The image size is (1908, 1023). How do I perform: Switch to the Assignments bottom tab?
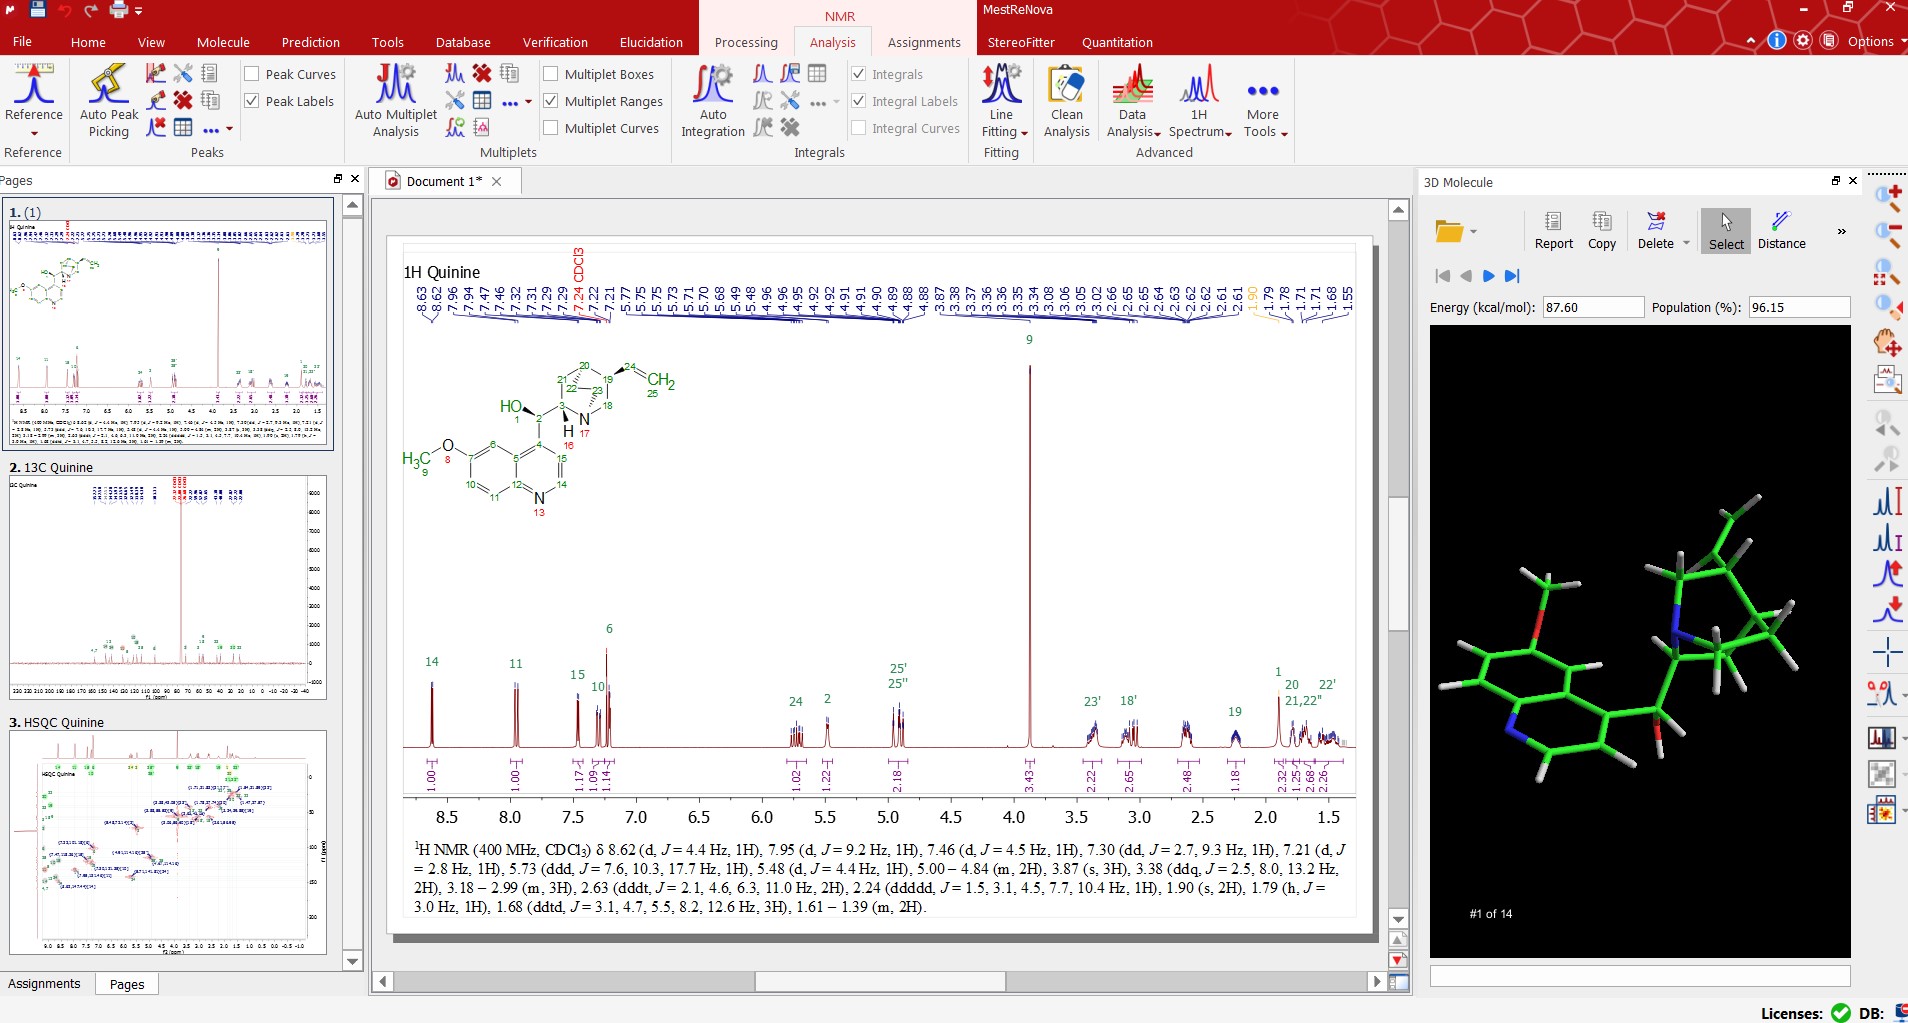pos(44,984)
